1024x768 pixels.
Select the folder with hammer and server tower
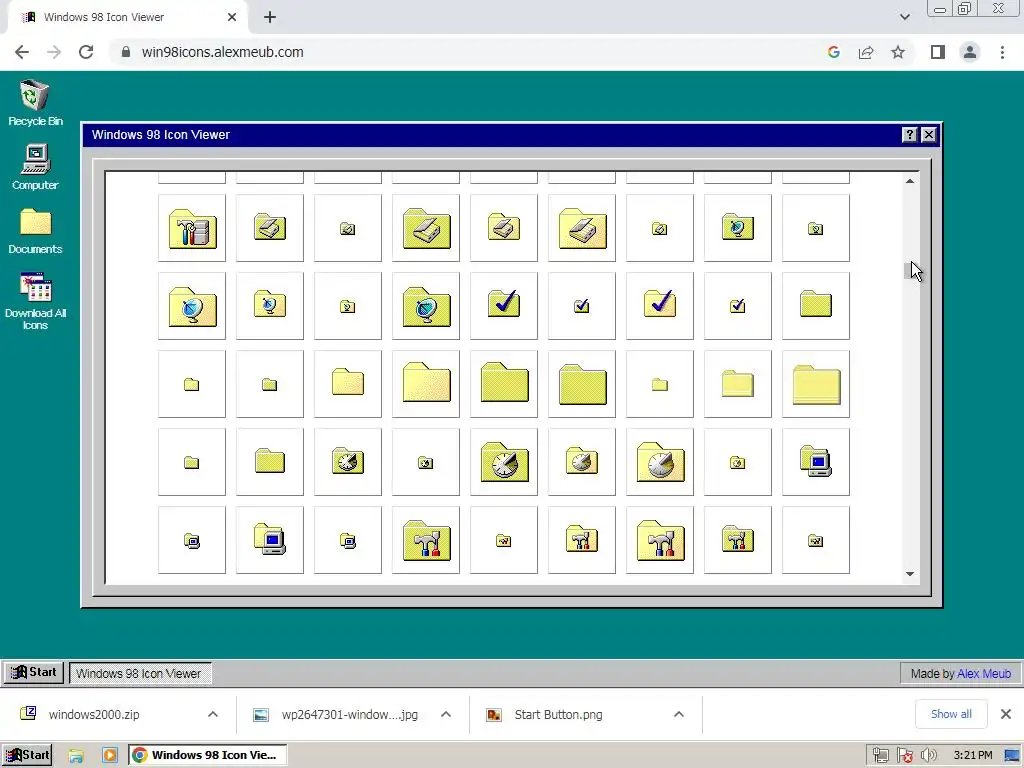(192, 228)
